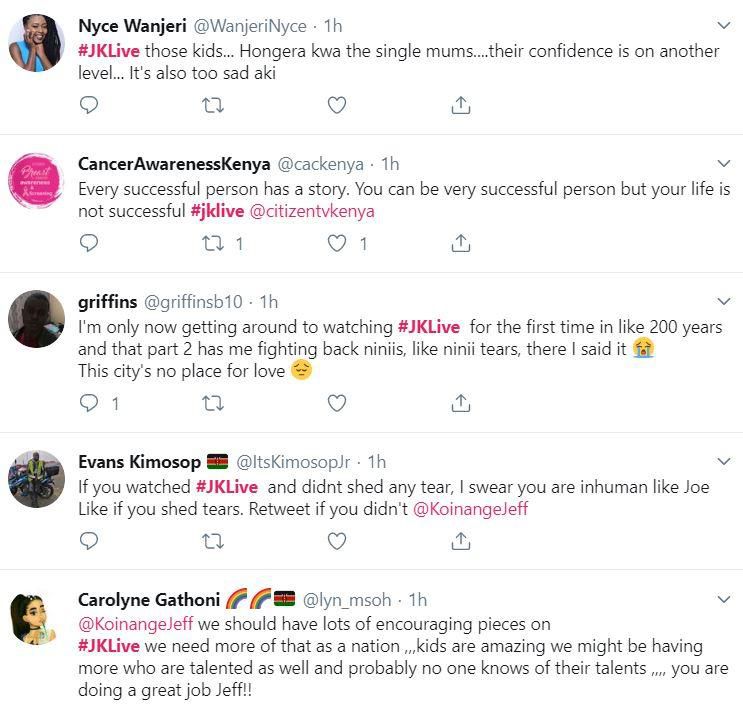
Task: Like griffins' tweet about JKLive
Action: tap(337, 402)
